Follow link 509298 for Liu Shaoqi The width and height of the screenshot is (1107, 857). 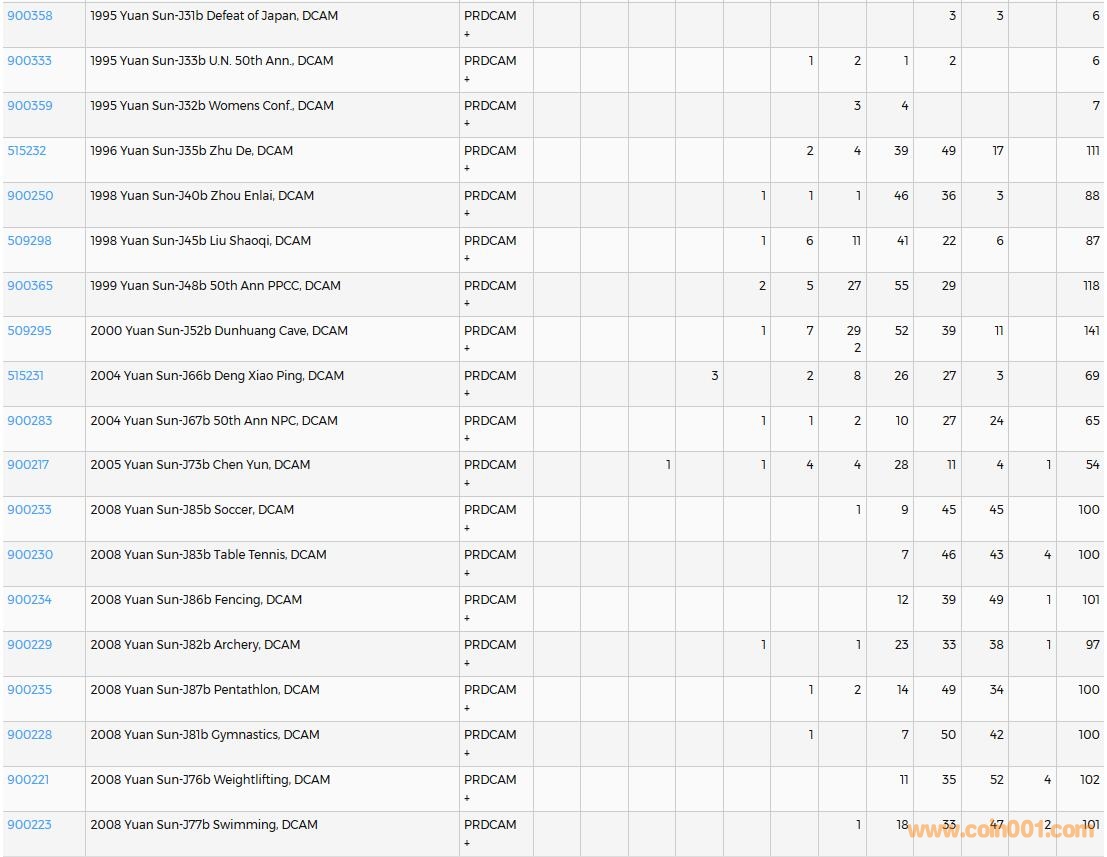point(30,241)
